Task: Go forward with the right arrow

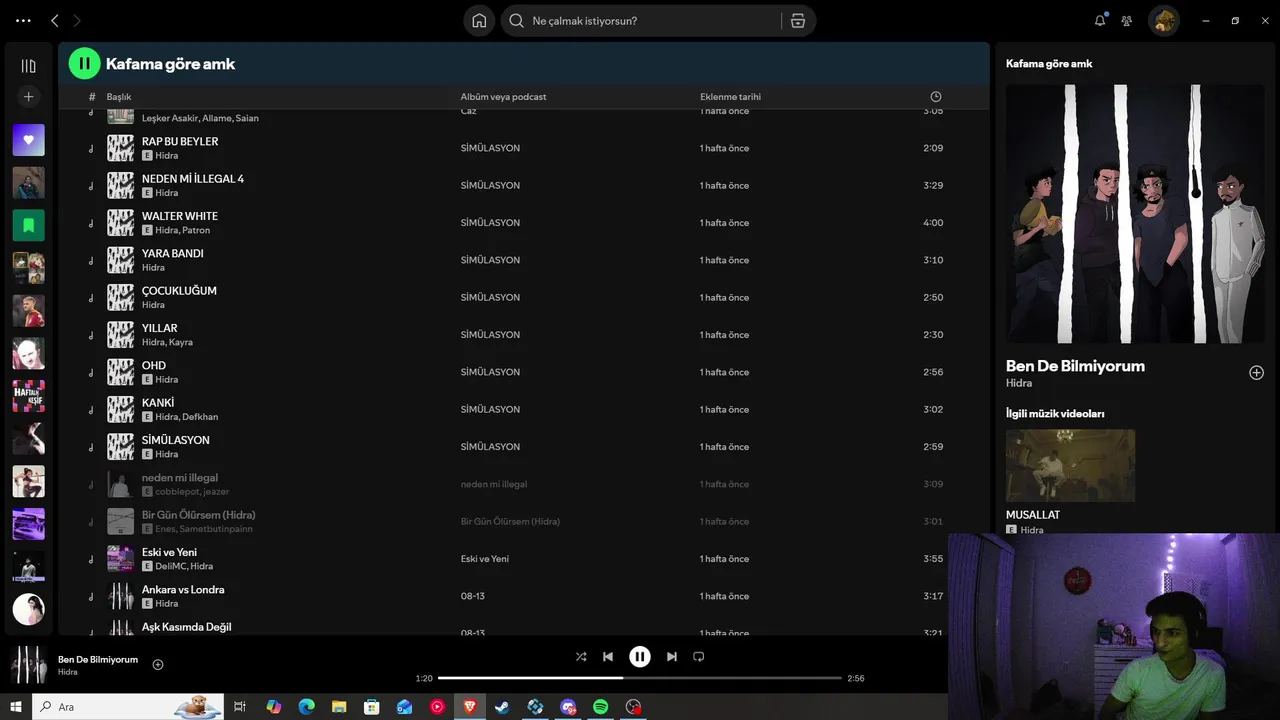Action: pyautogui.click(x=77, y=20)
